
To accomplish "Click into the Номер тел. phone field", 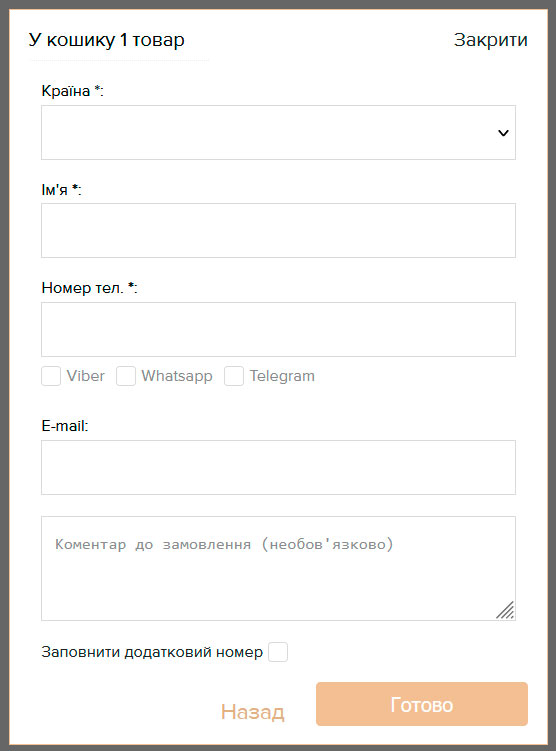I will point(278,330).
